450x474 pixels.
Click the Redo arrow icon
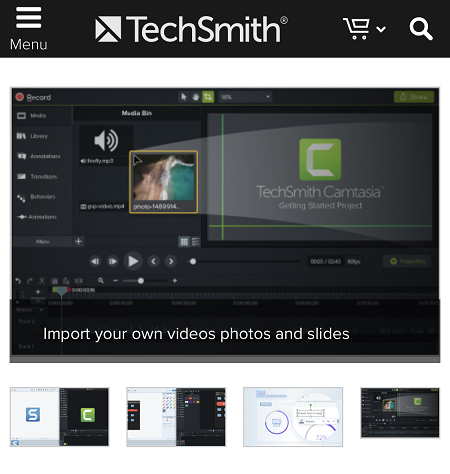coord(30,281)
